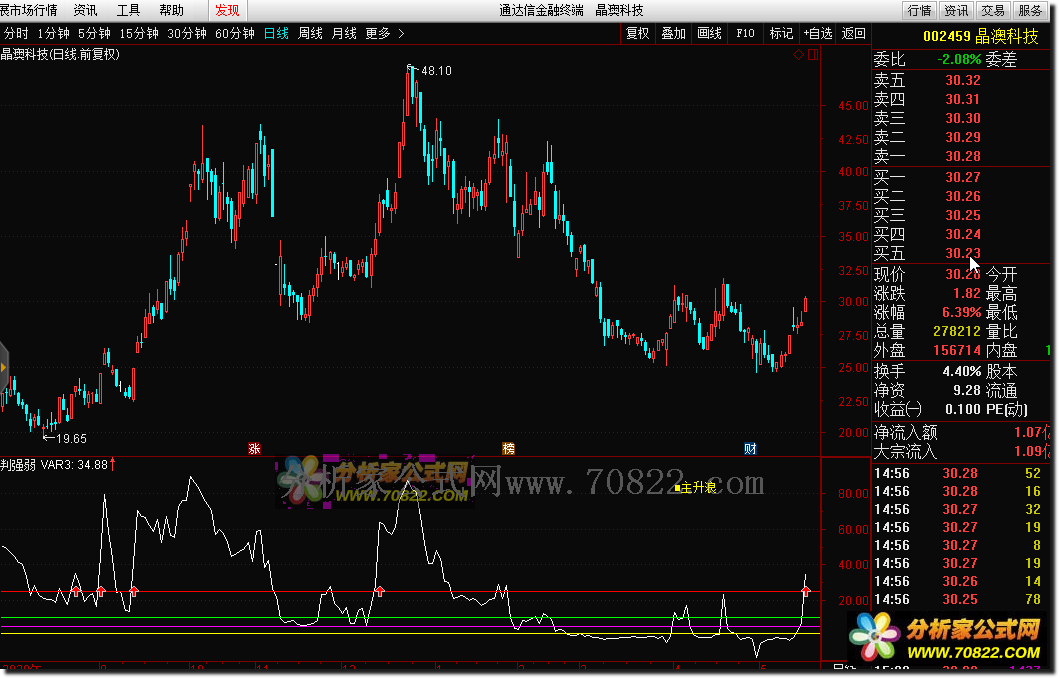Open the 发现 tab
This screenshot has height=678, width=1060.
[x=227, y=10]
